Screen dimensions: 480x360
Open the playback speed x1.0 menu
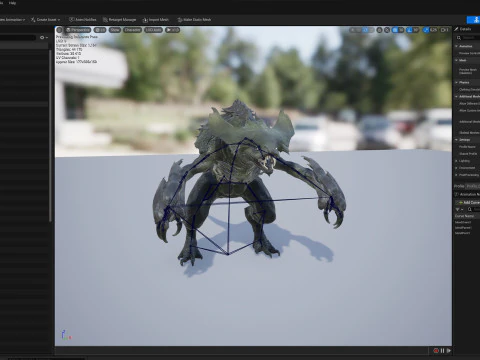(x=173, y=30)
